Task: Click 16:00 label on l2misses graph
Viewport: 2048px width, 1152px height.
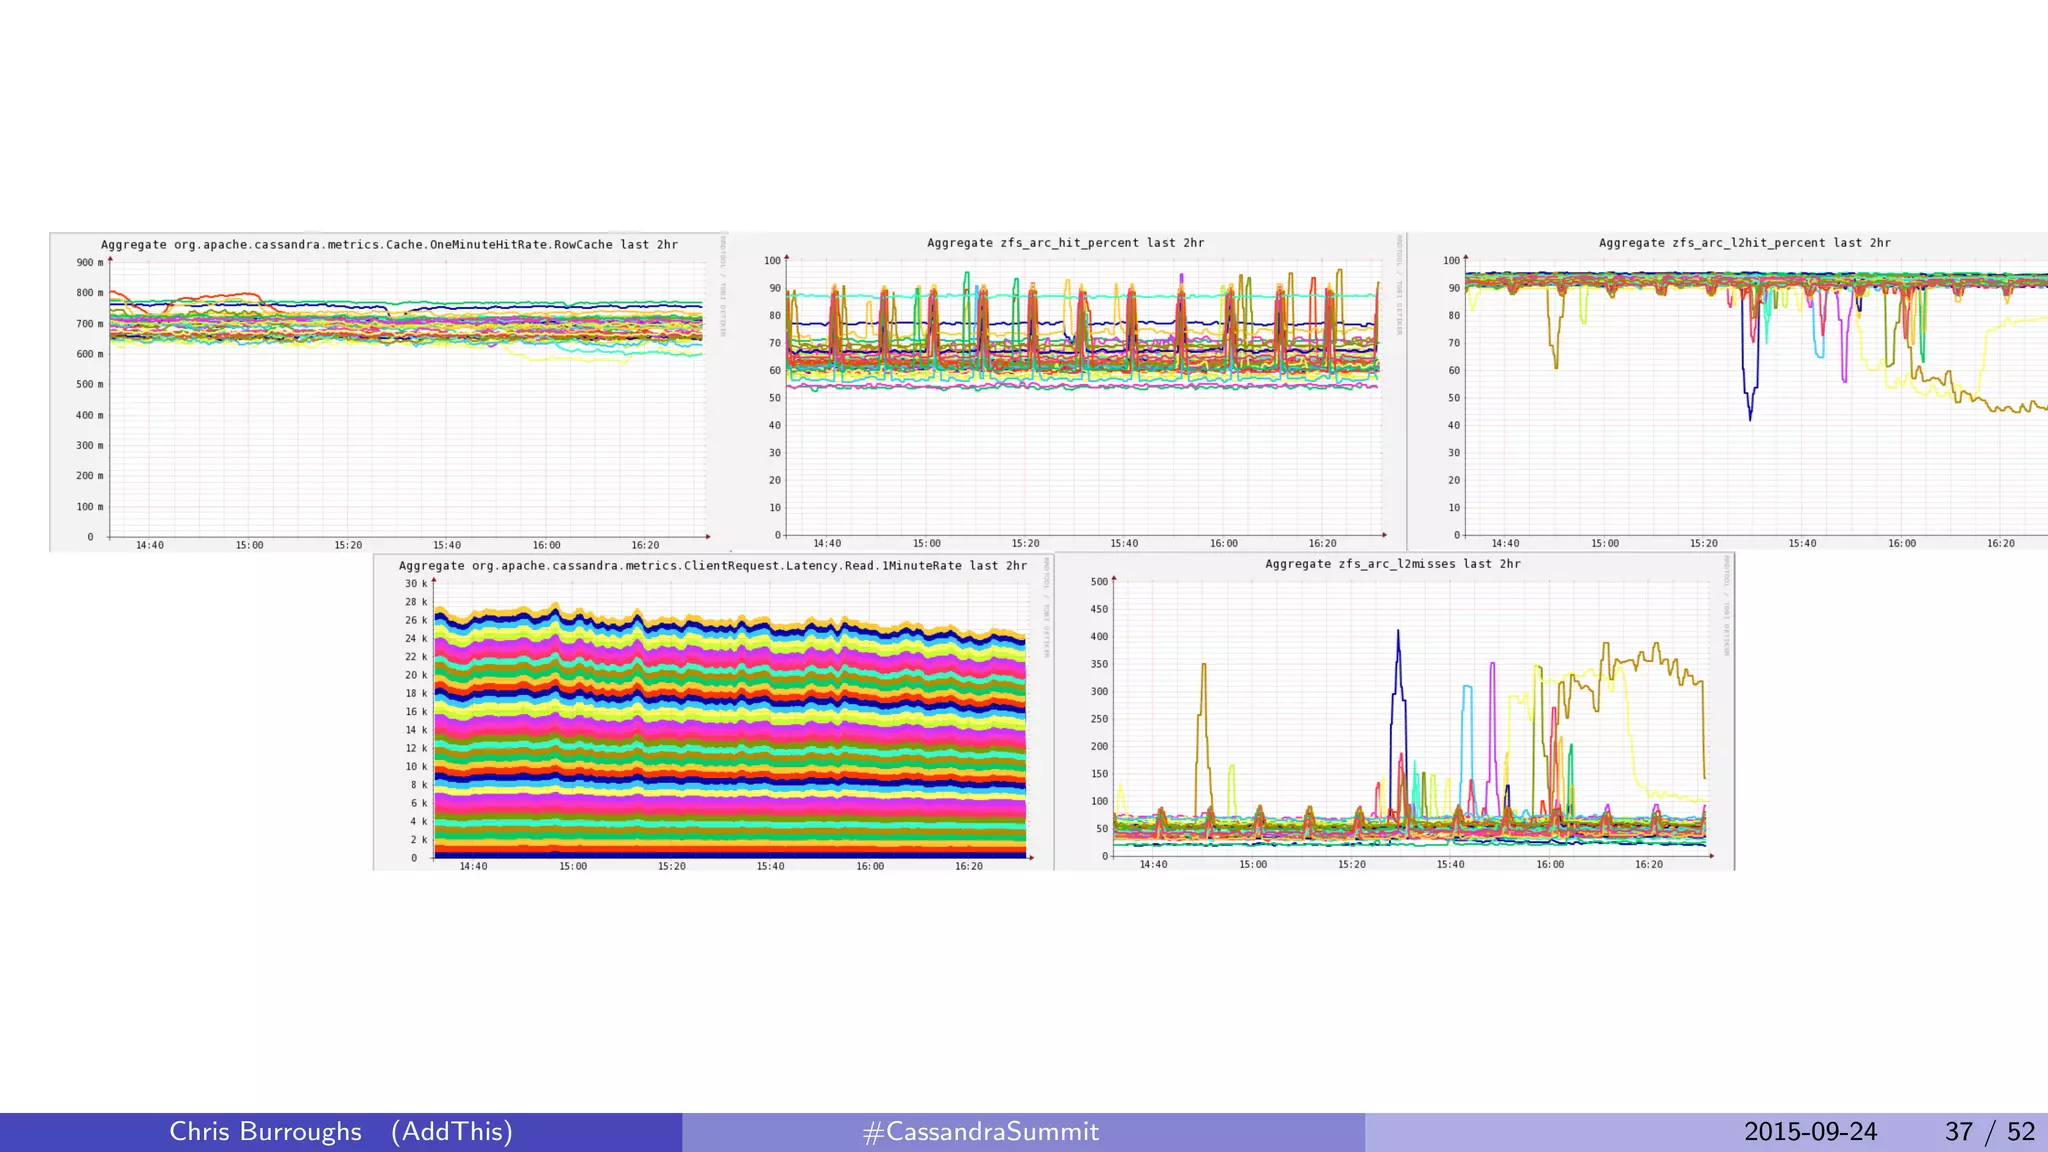Action: (1550, 865)
